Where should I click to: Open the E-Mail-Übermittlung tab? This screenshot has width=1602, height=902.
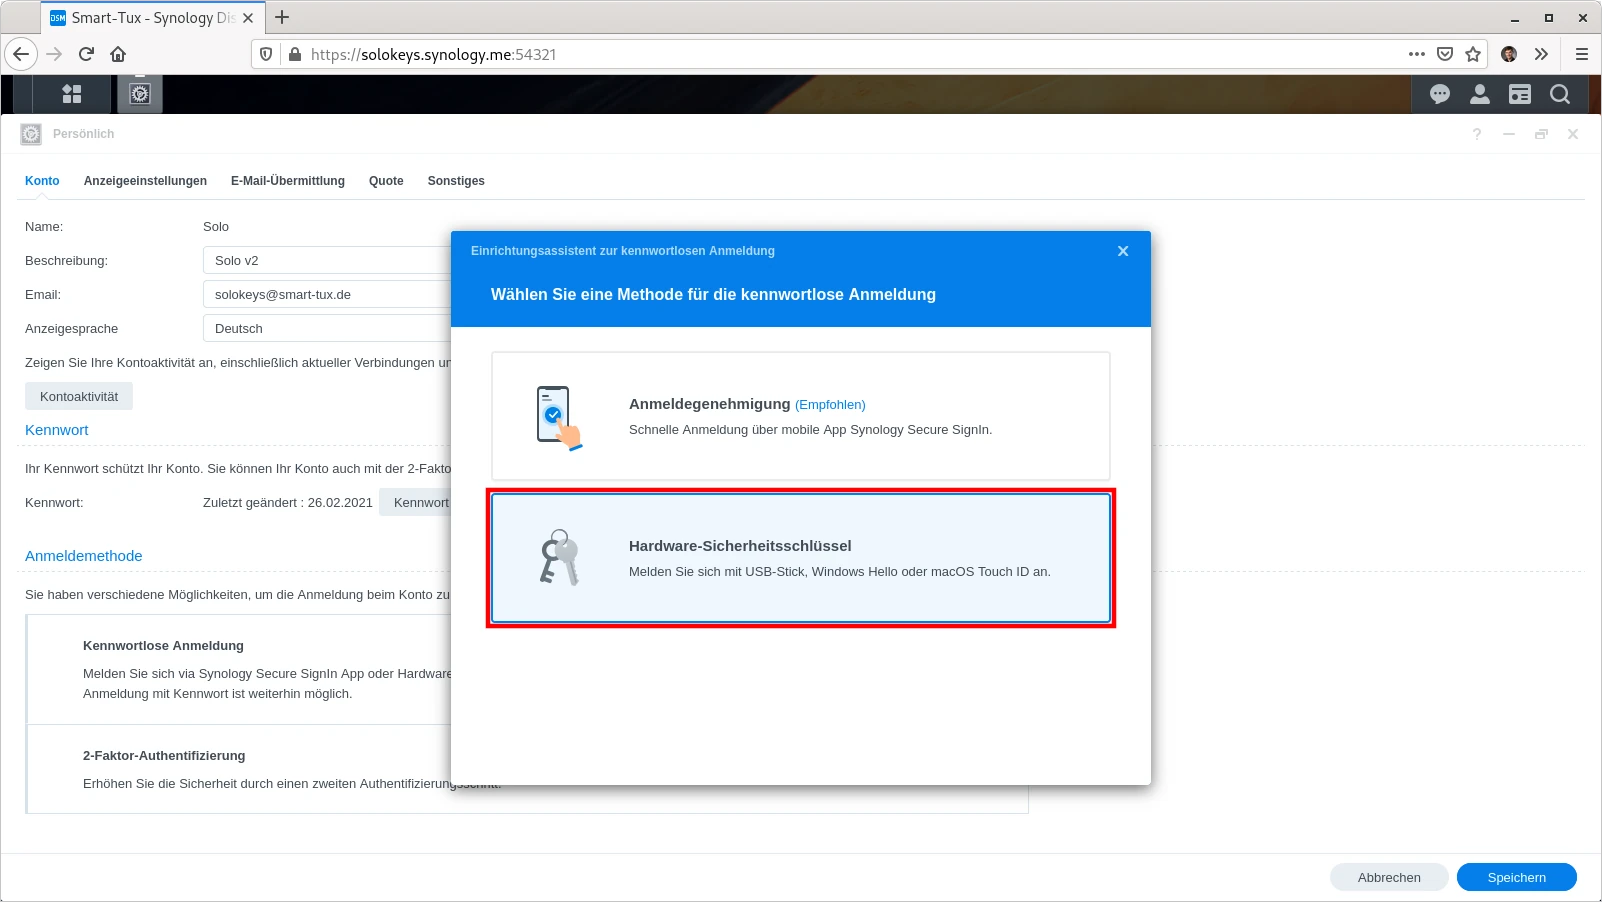click(288, 181)
